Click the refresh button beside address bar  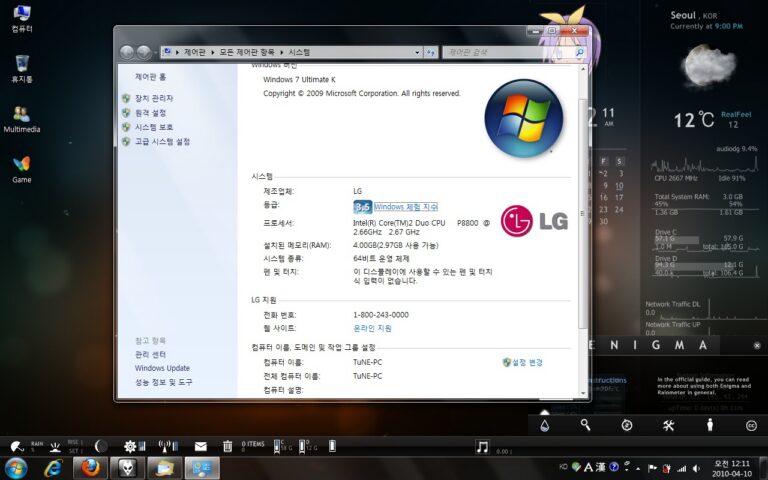coord(431,52)
